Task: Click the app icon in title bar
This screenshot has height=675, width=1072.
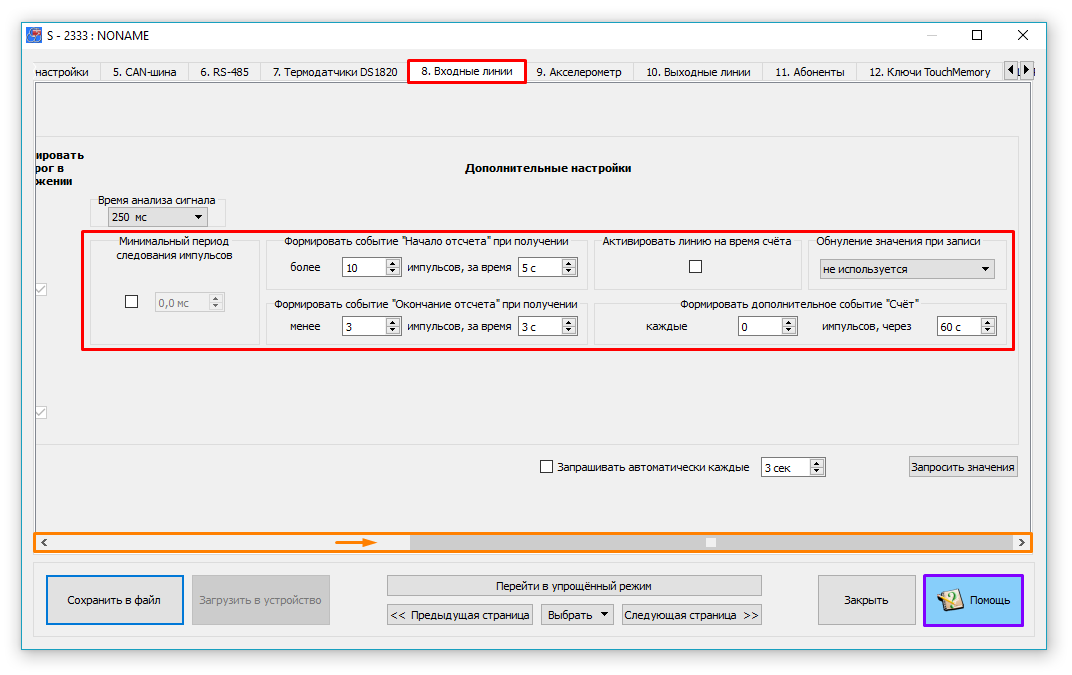Action: [x=34, y=35]
